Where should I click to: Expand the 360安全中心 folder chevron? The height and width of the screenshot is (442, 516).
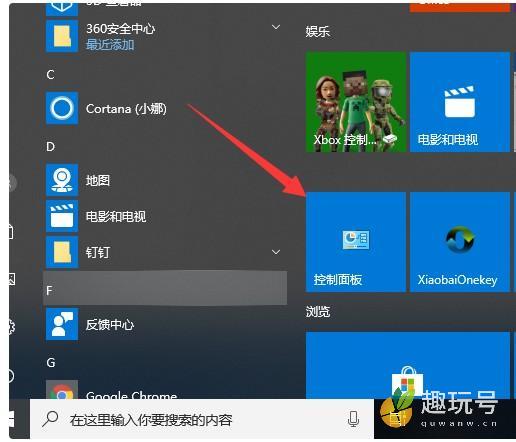pos(276,27)
